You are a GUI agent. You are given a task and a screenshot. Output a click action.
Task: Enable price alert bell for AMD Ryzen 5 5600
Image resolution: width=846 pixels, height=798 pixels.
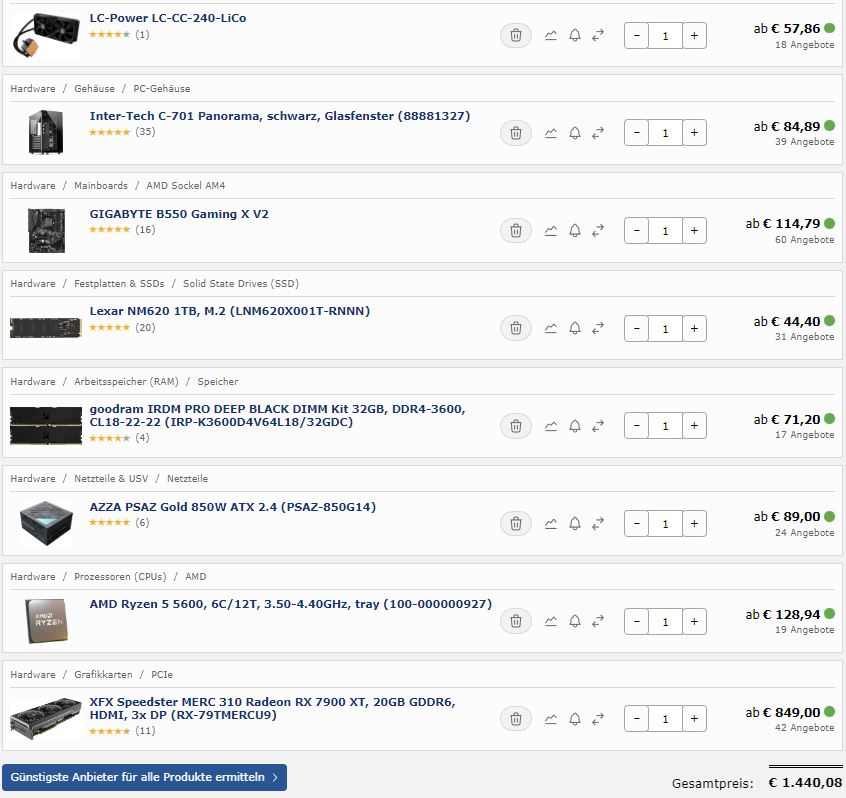pos(575,622)
